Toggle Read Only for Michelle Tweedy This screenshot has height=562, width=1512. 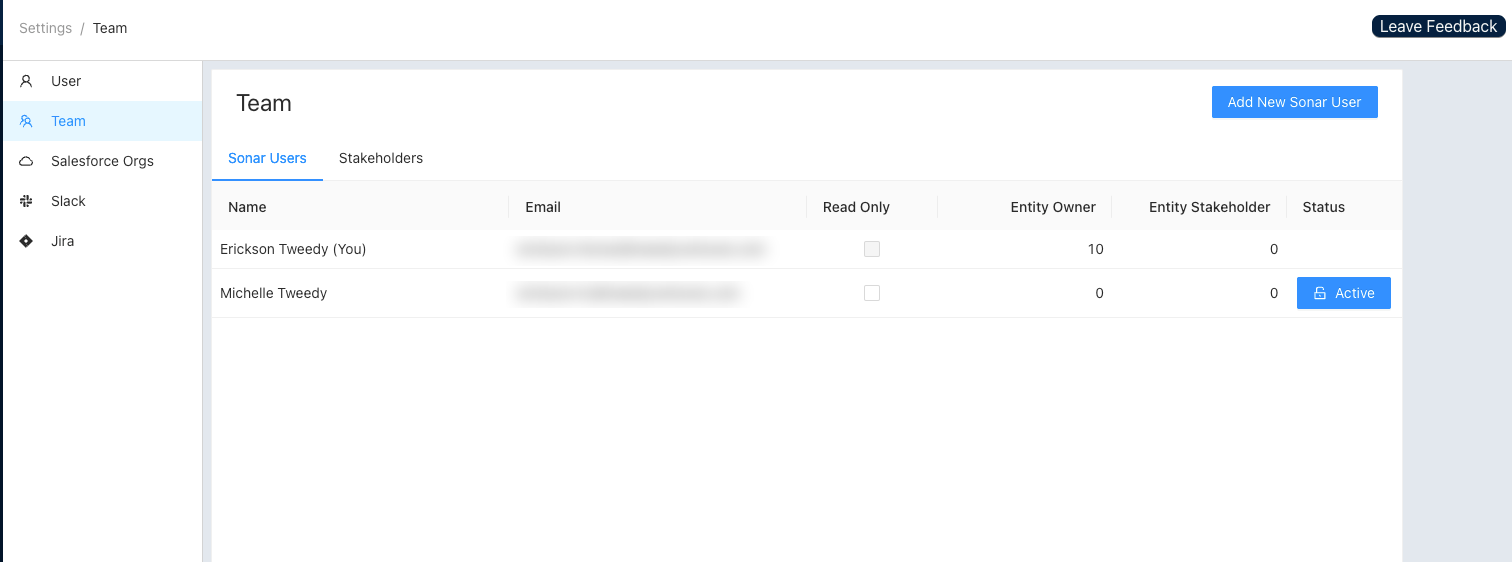(872, 293)
